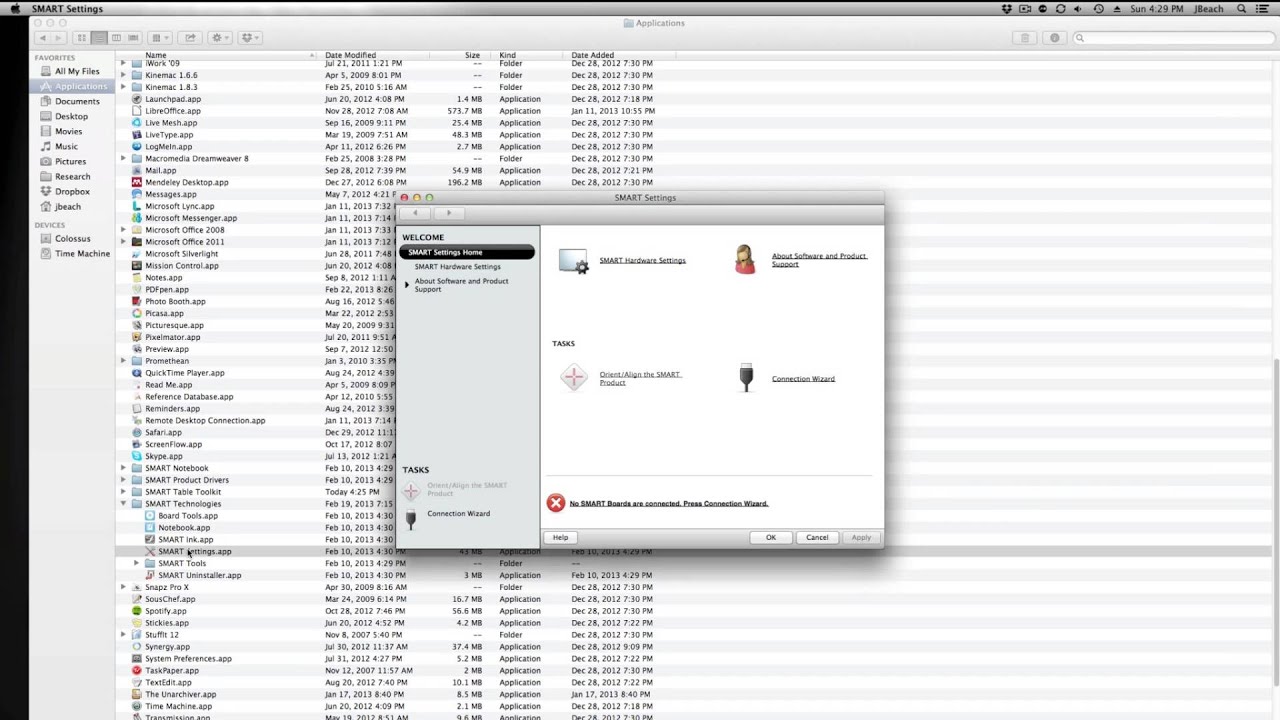Click Connection Wizard link in main pane
Screen dimensions: 1280x720
pyautogui.click(x=803, y=379)
